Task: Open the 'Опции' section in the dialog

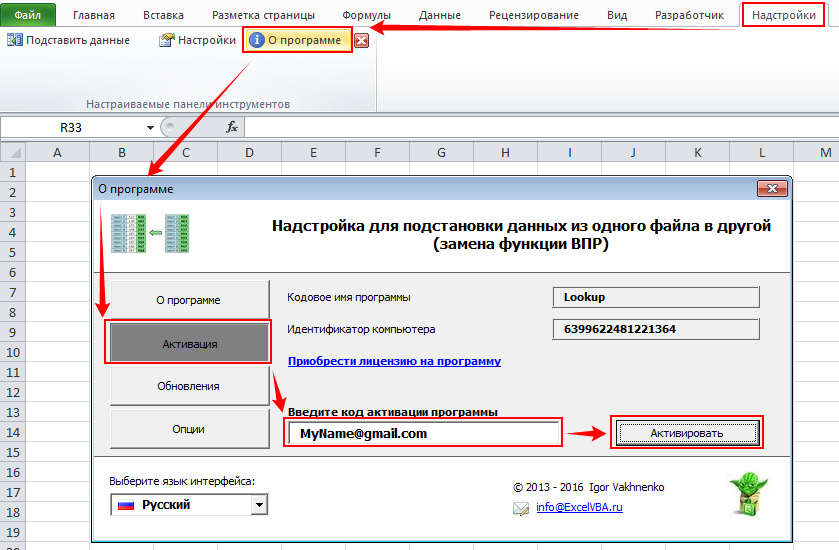Action: pos(189,429)
